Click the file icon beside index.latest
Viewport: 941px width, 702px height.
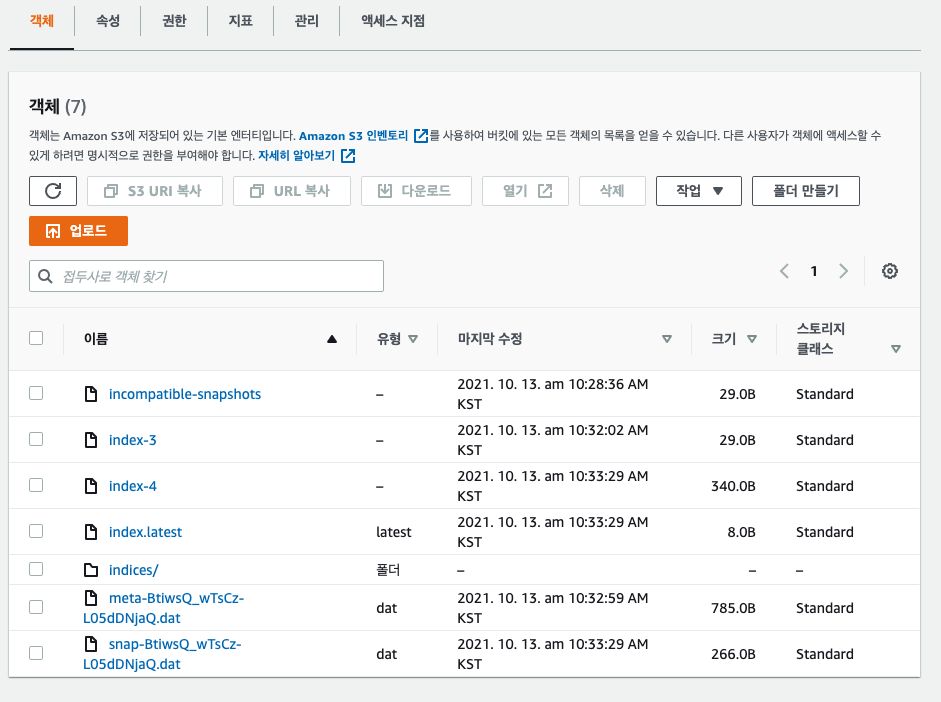[91, 532]
